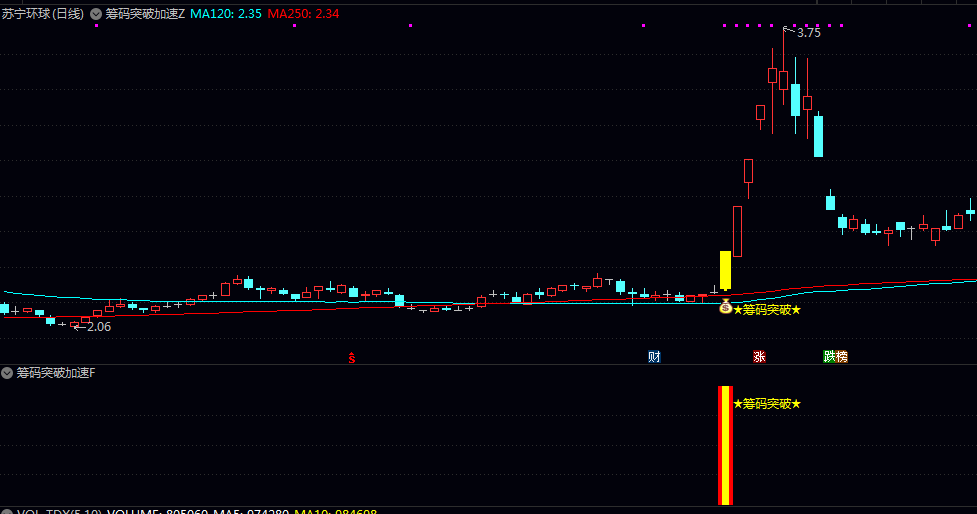Screen dimensions: 977x514
Task: Click the money bag signal icon
Action: [x=725, y=307]
